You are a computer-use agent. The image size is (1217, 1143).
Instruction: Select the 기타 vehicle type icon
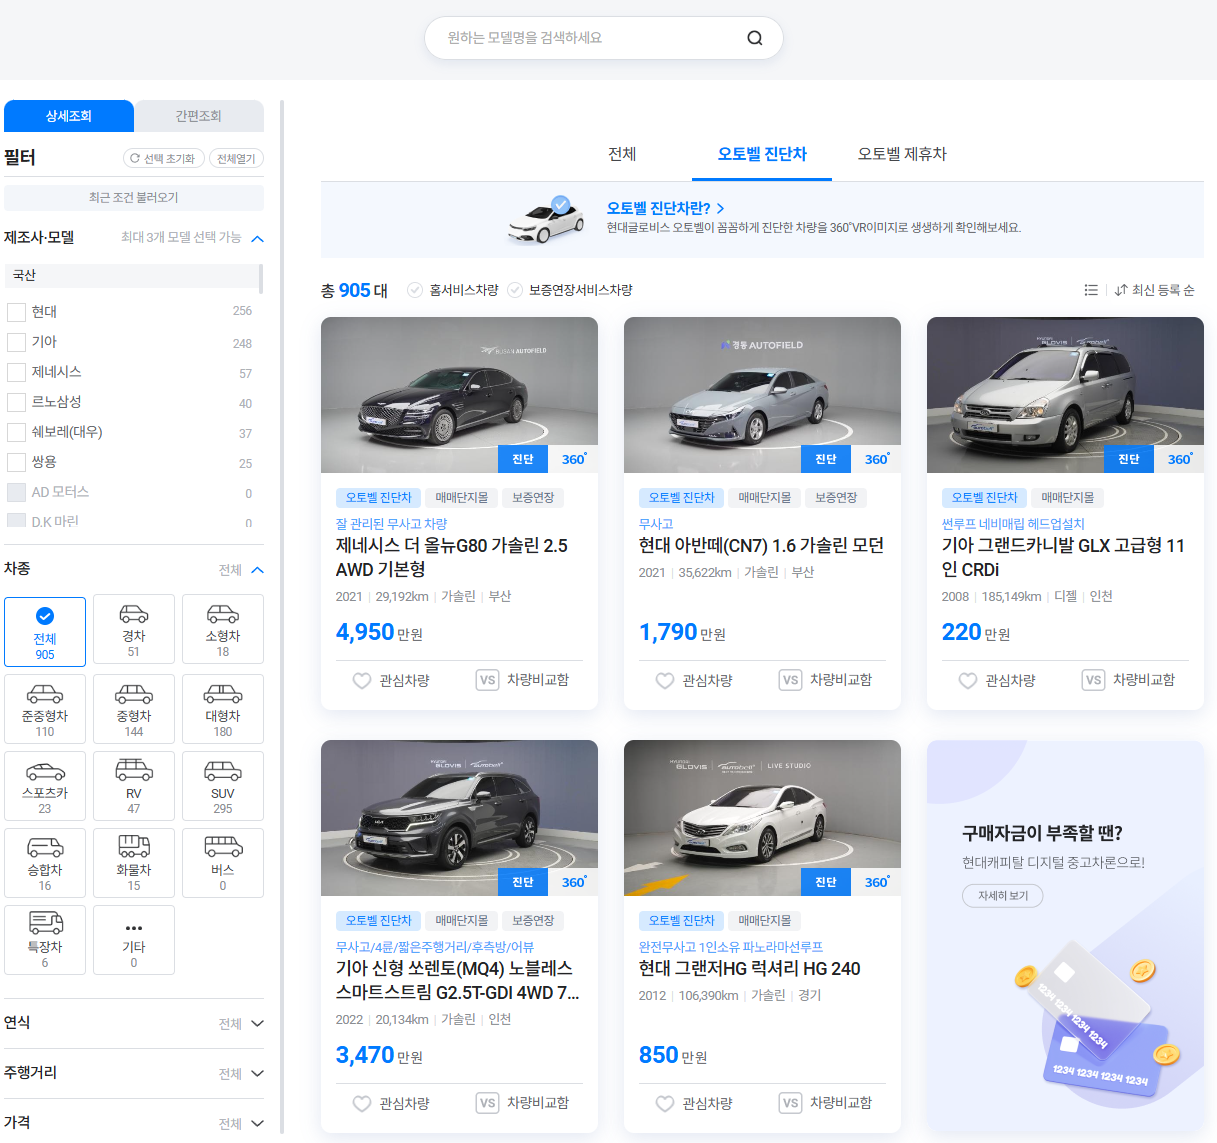(x=134, y=940)
